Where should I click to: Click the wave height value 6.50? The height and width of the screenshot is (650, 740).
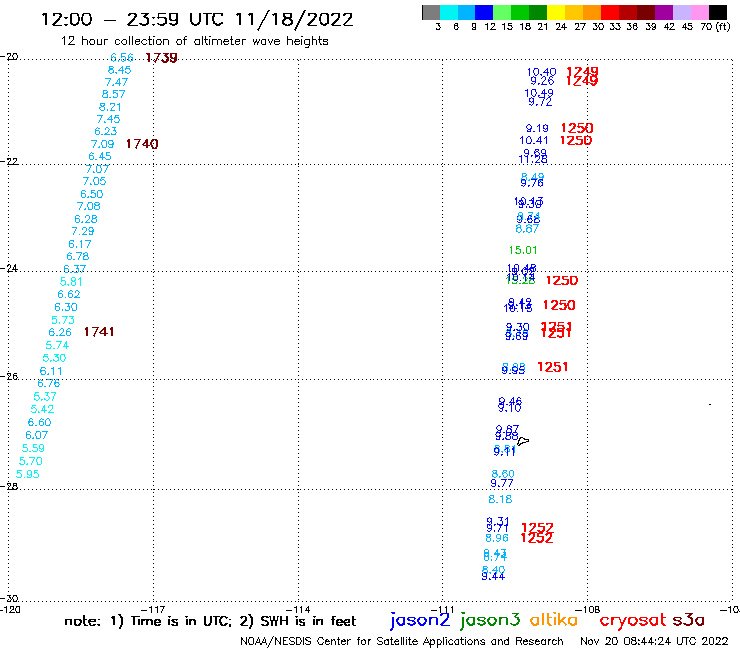tap(92, 194)
